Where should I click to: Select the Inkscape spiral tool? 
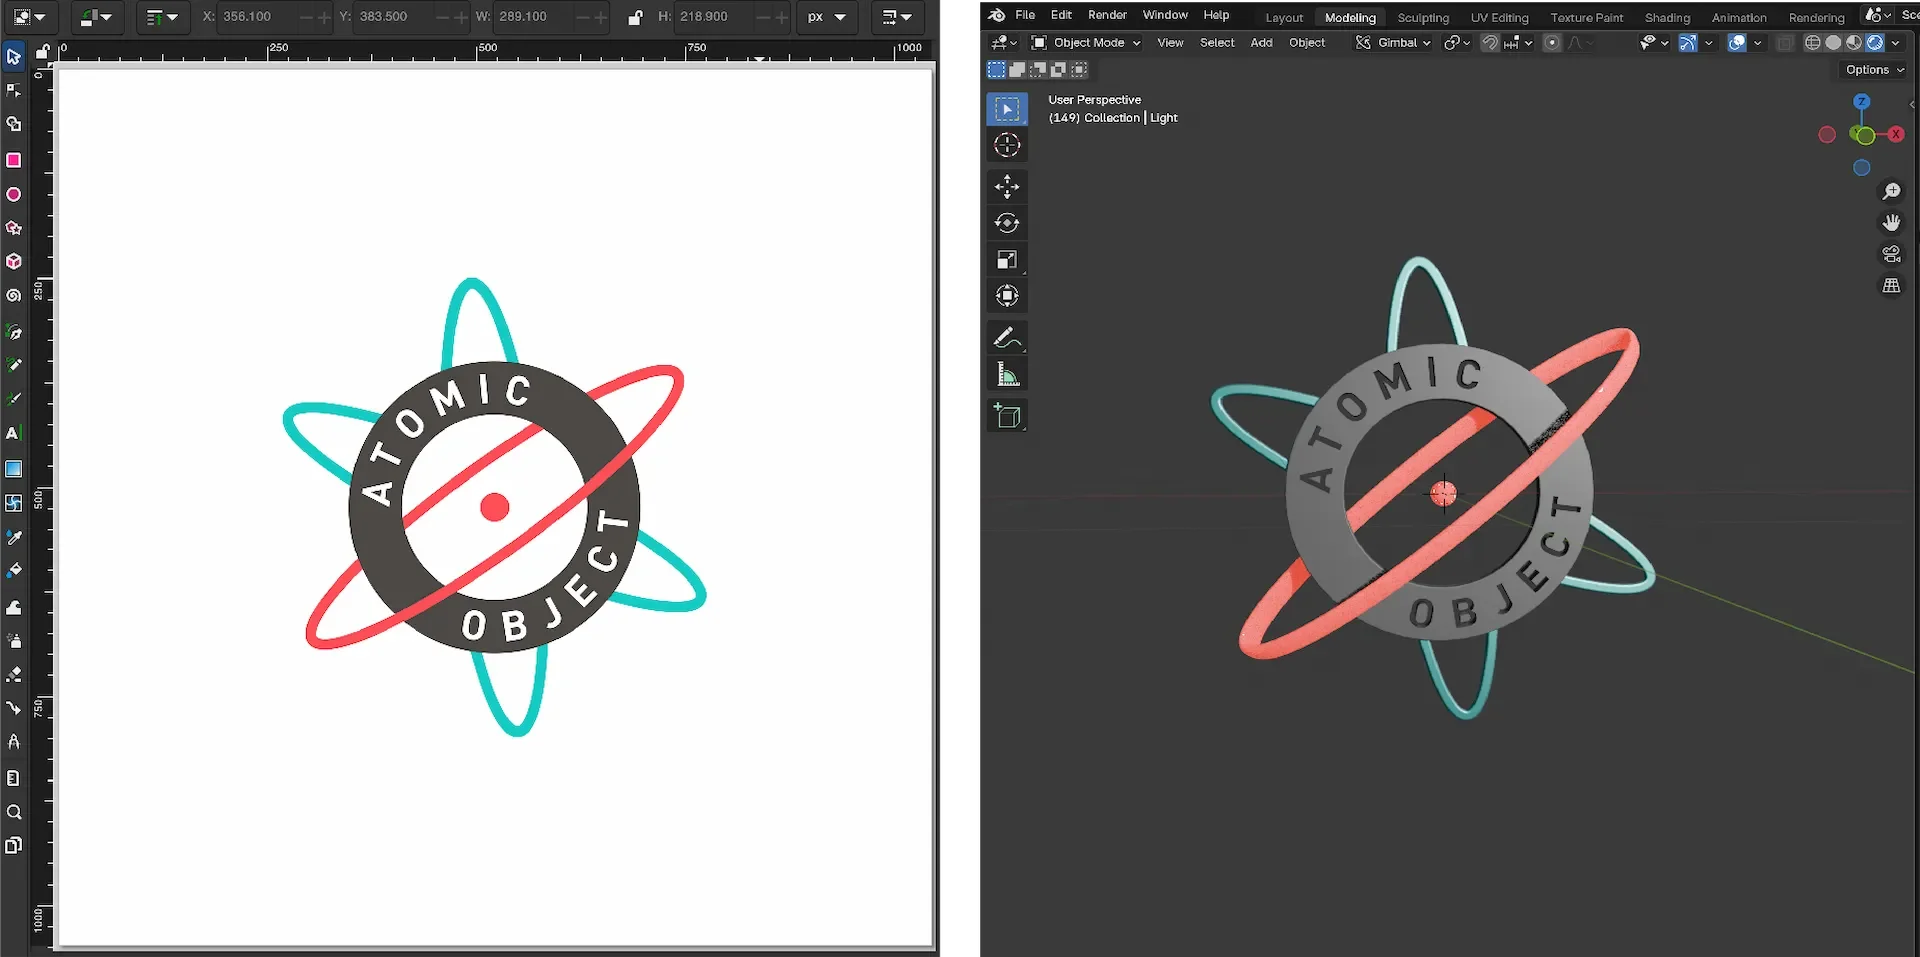click(x=13, y=296)
